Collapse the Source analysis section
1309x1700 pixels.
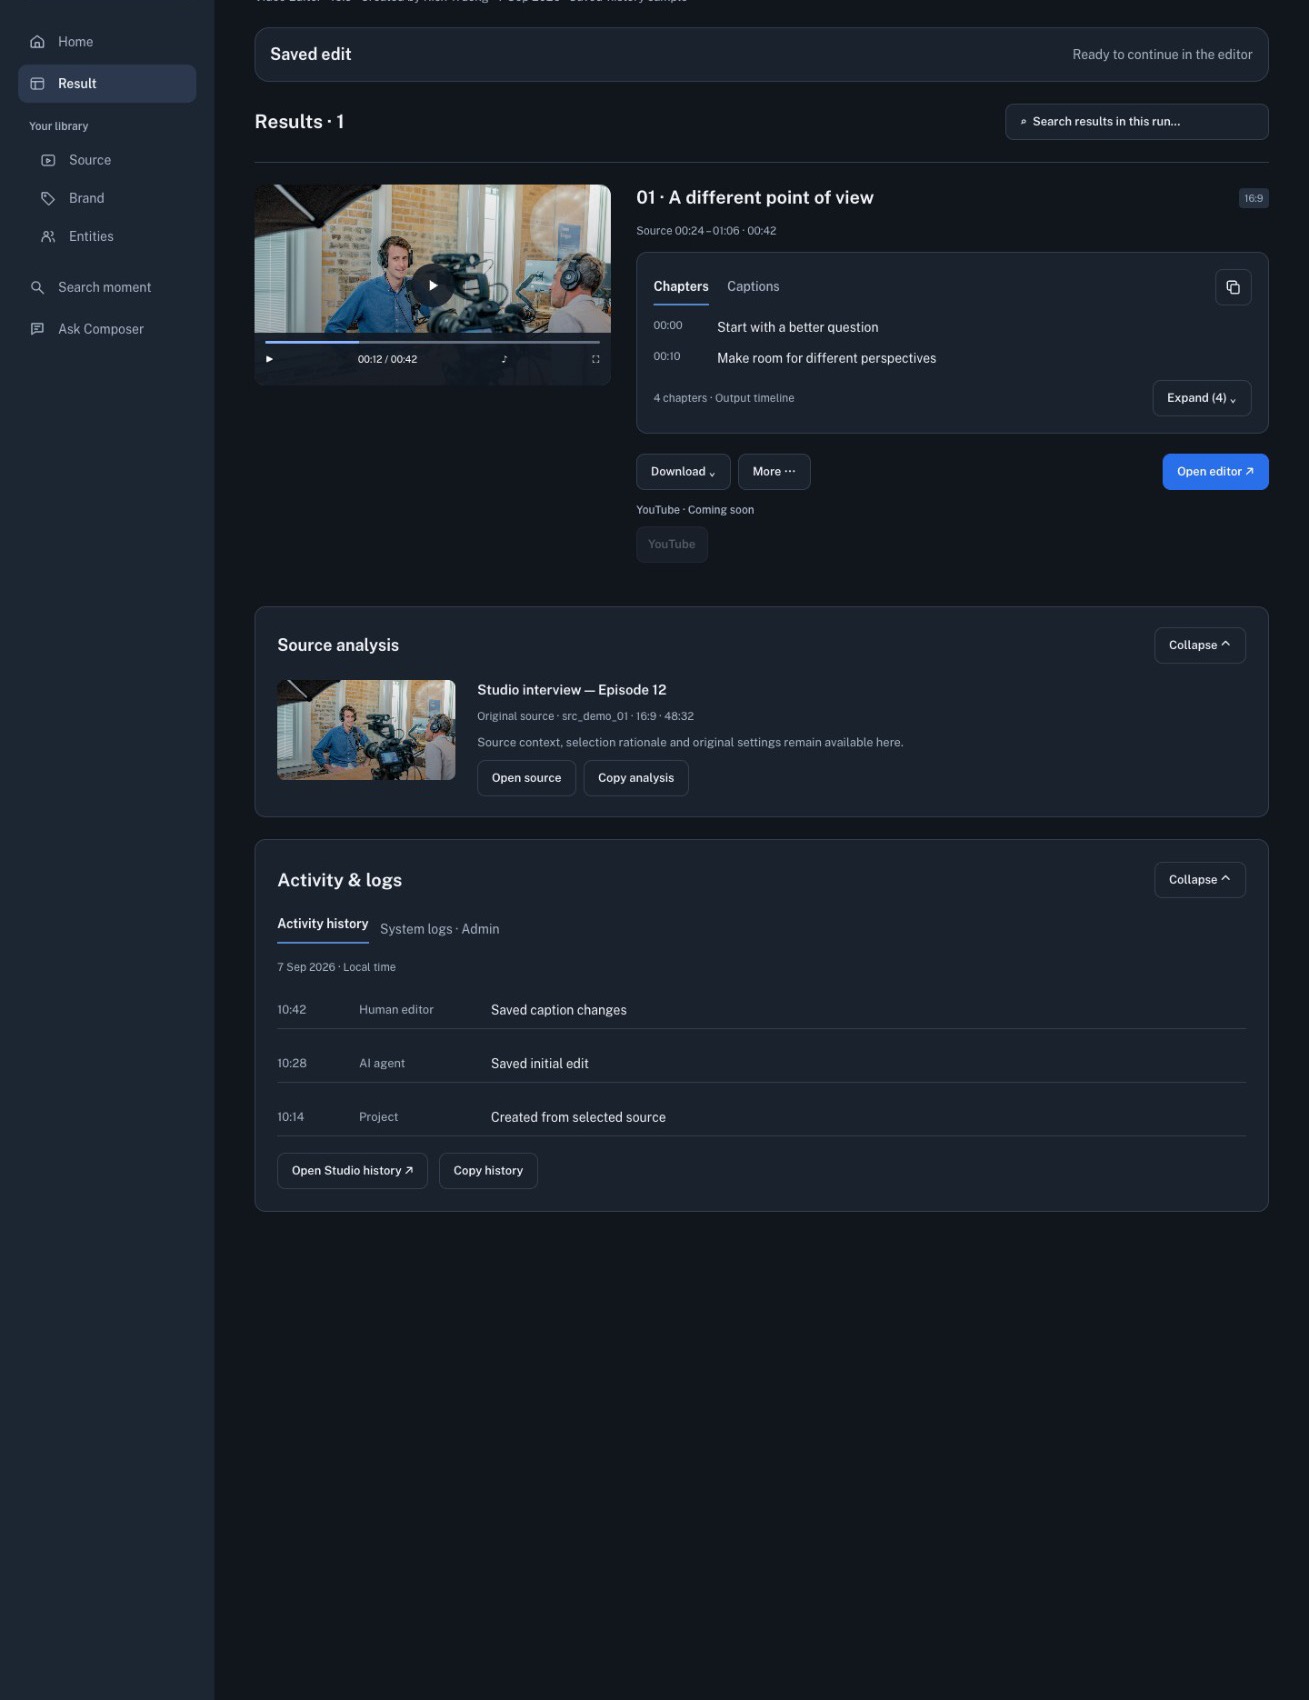point(1199,645)
